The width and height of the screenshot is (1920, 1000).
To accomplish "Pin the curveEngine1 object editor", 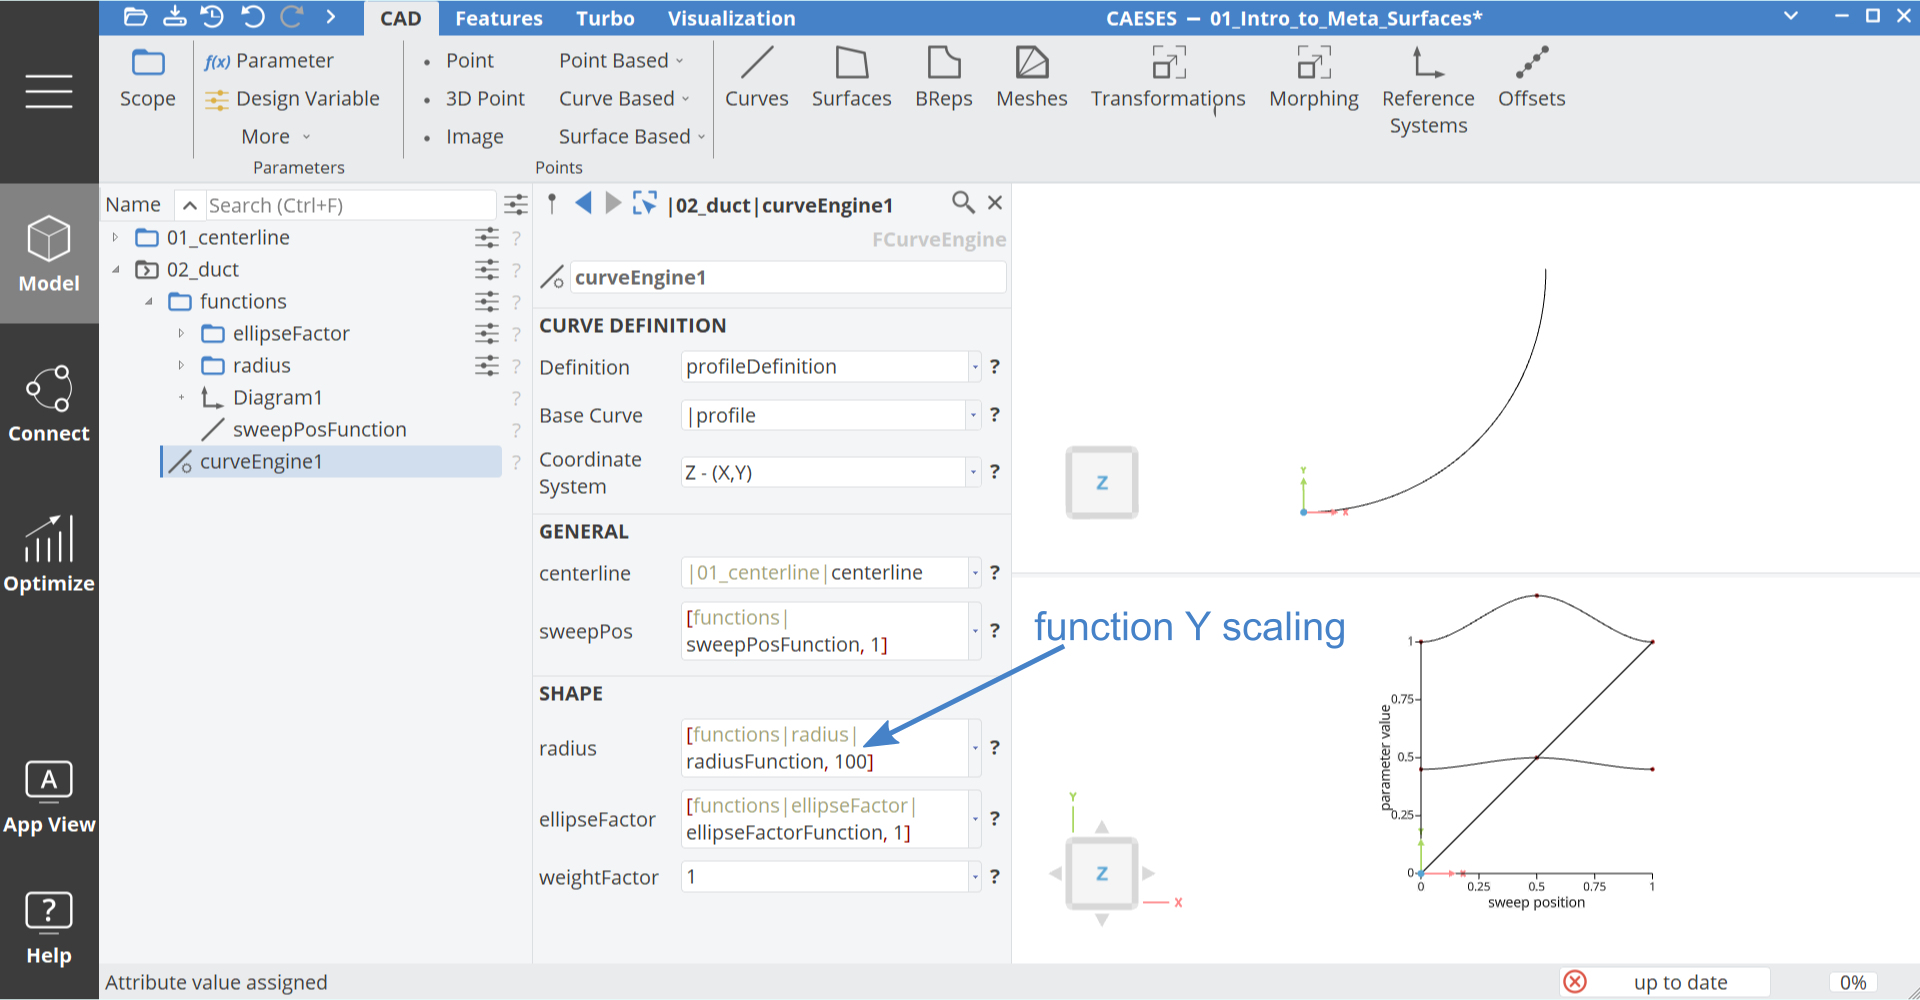I will click(552, 204).
